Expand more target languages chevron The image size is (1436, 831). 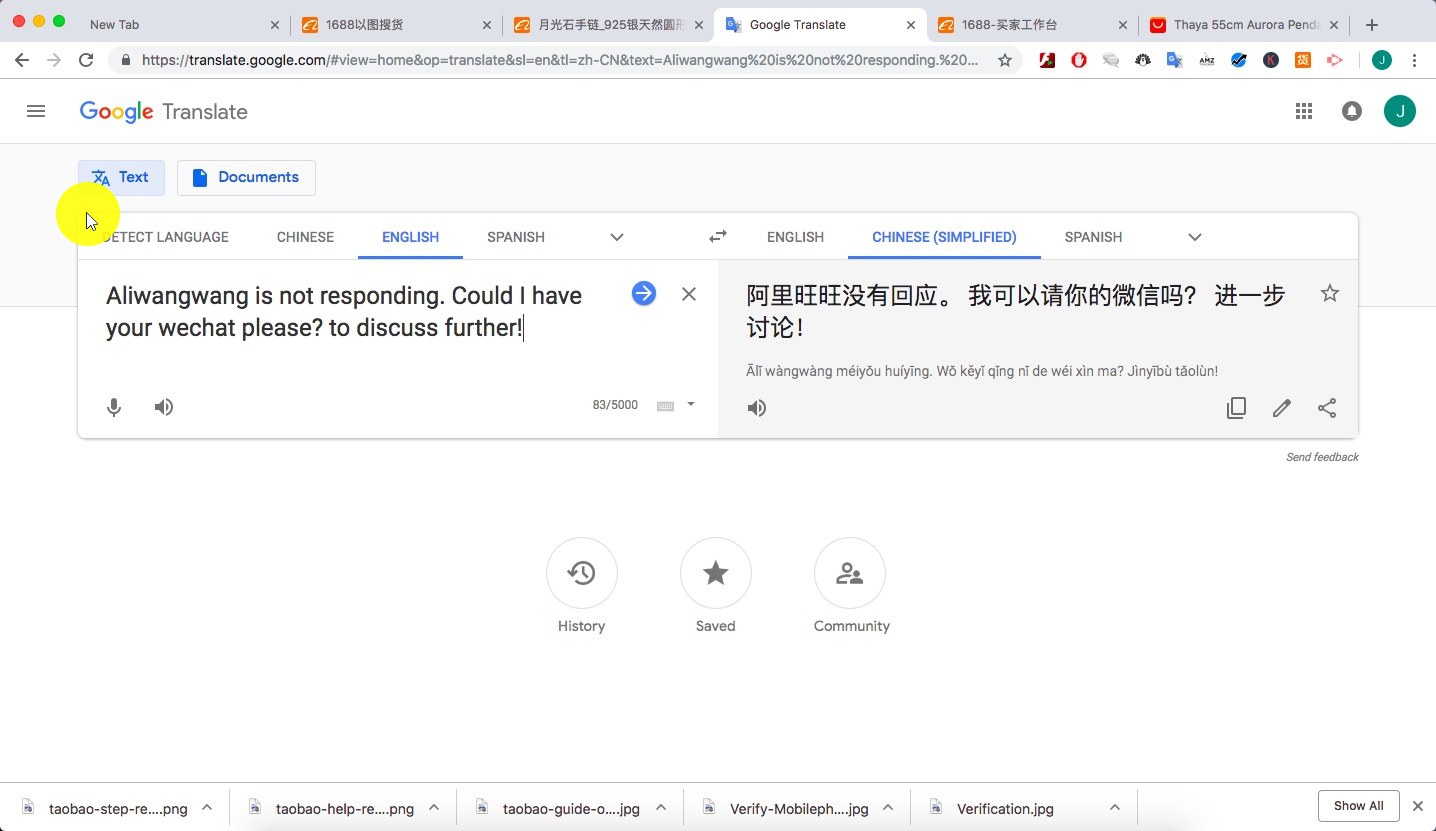(1195, 237)
